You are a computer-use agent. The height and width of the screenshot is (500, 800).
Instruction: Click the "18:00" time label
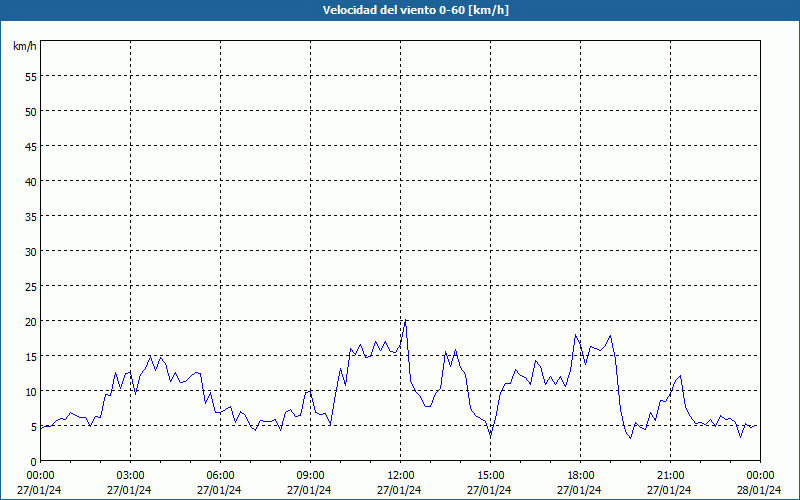click(581, 476)
